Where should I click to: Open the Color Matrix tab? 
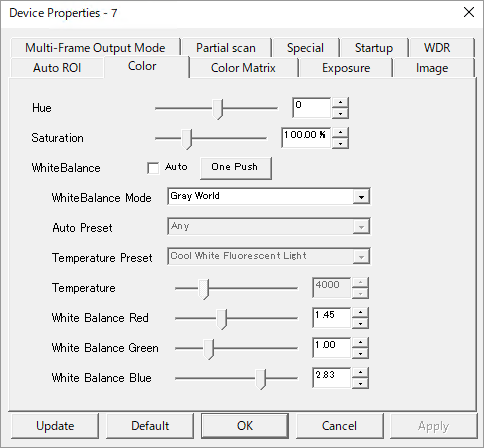(243, 68)
